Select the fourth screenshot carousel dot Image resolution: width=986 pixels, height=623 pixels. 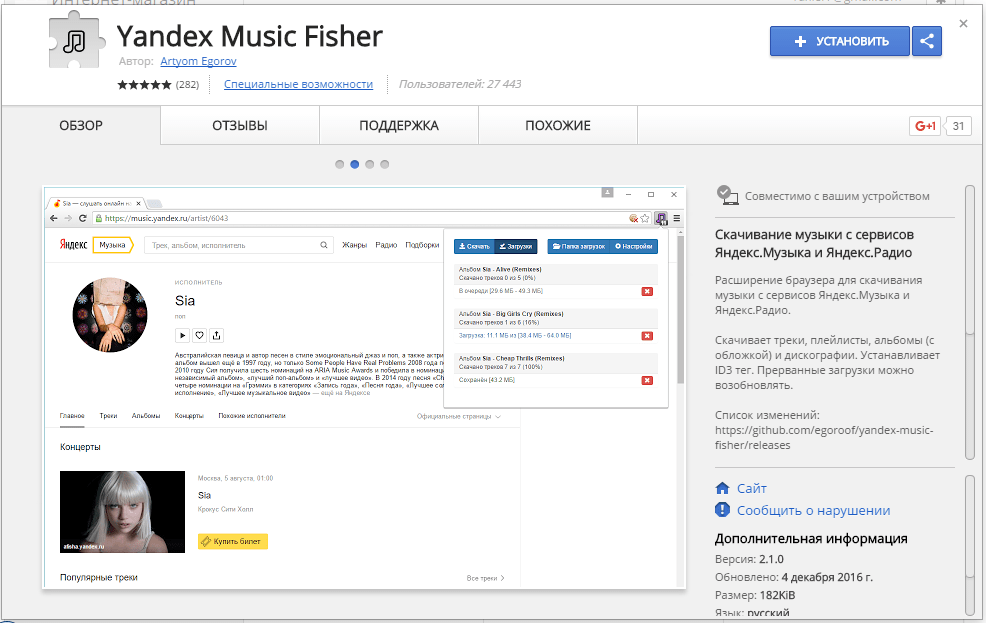385,164
